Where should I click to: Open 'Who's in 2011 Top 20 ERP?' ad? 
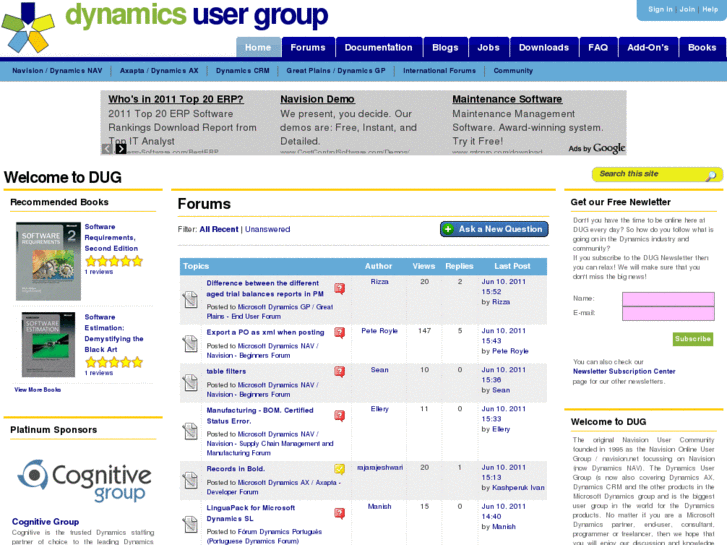[176, 99]
